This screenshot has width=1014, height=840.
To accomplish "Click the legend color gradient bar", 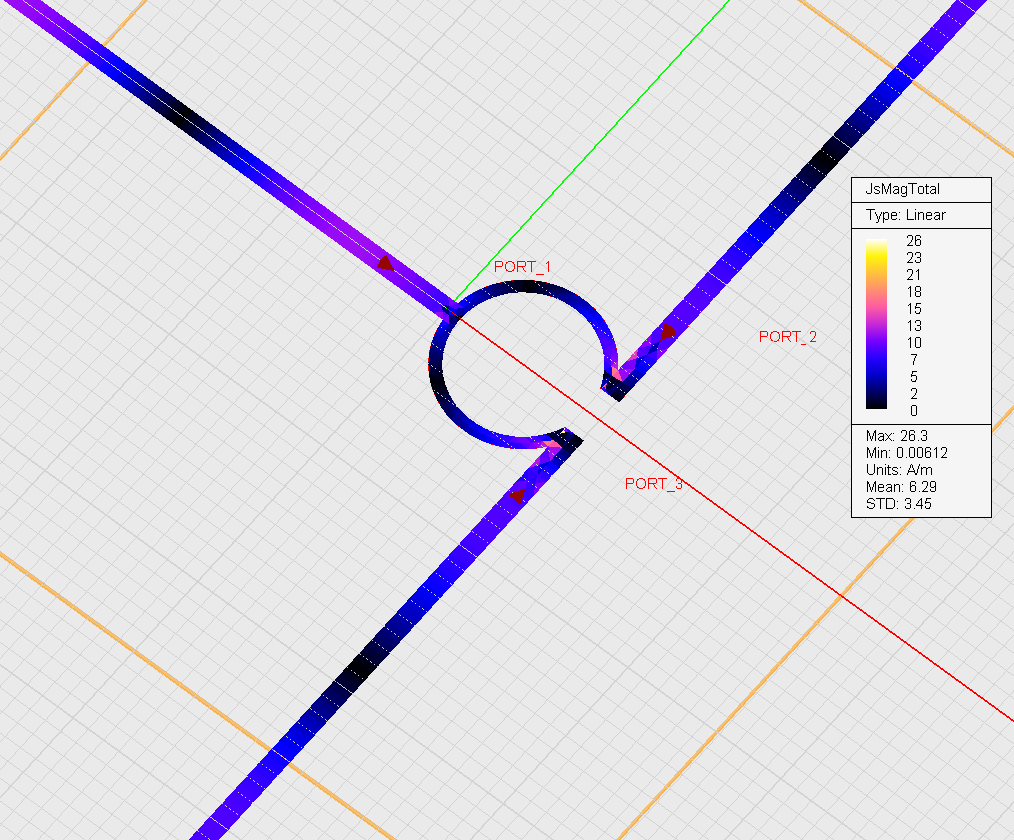I will tap(876, 323).
